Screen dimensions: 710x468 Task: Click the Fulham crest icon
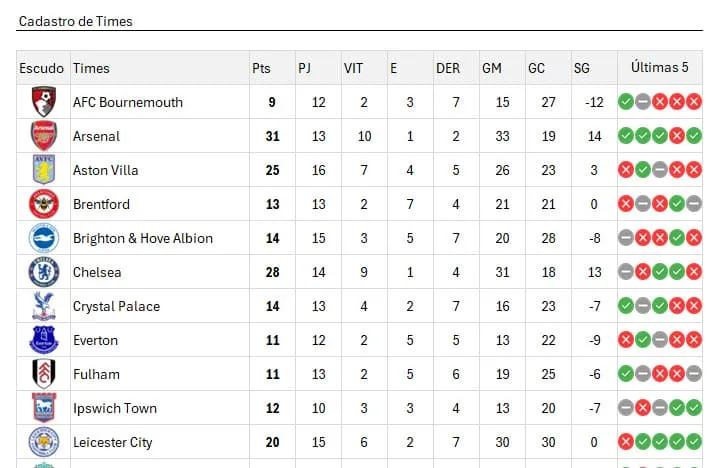43,374
